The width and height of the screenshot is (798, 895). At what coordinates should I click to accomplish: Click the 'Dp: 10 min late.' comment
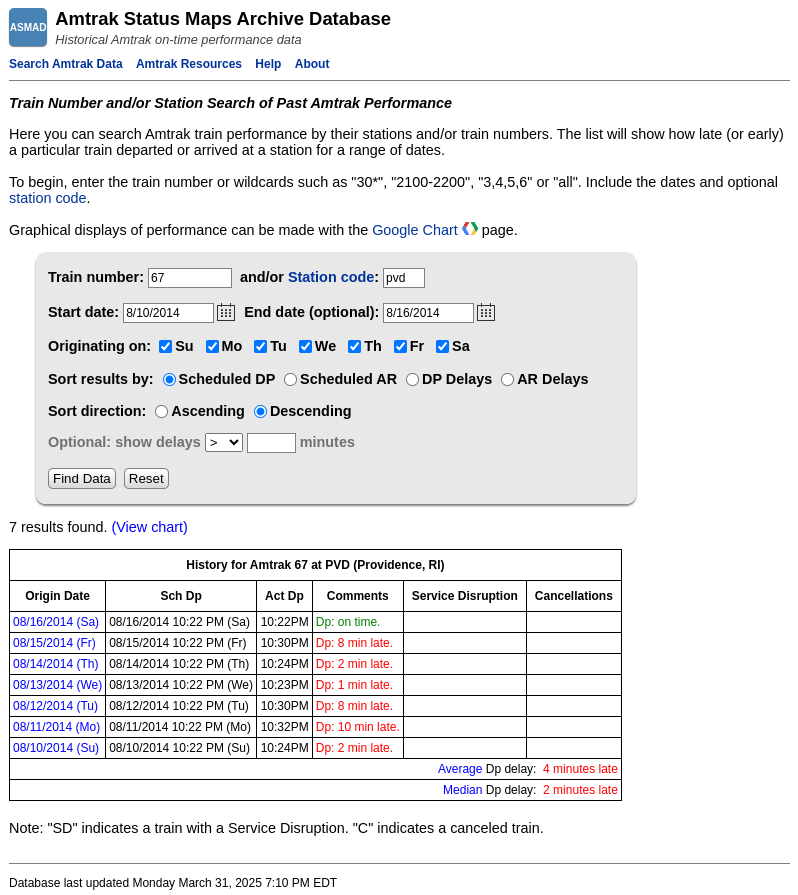pyautogui.click(x=358, y=727)
